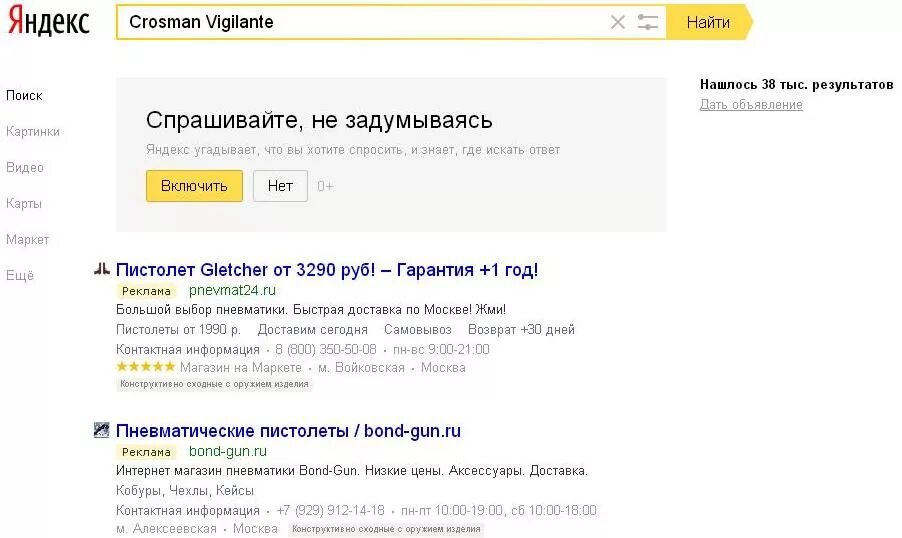Open the Доставим сегодня sitelink
Image resolution: width=902 pixels, height=538 pixels.
coord(312,330)
